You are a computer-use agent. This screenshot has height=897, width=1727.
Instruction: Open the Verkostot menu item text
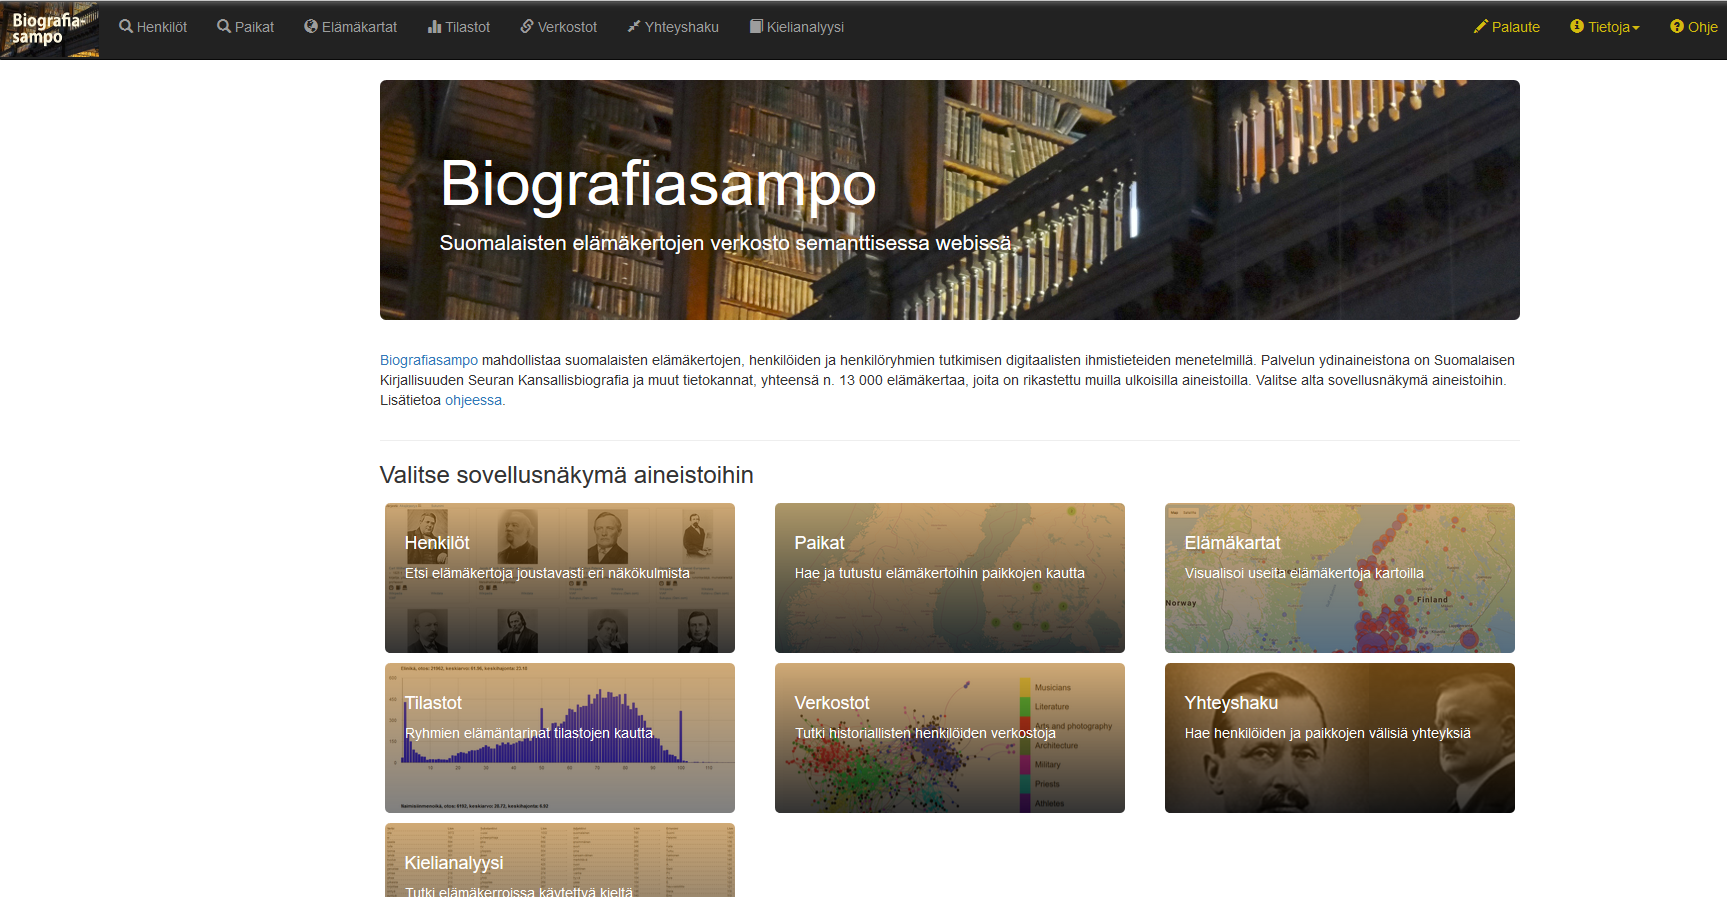[567, 27]
